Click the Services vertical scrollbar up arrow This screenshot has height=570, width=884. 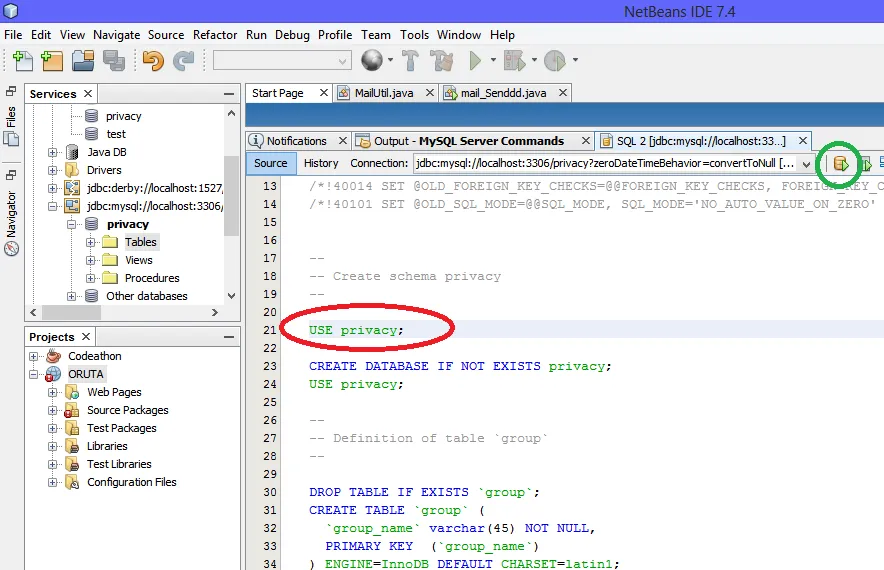click(x=231, y=113)
